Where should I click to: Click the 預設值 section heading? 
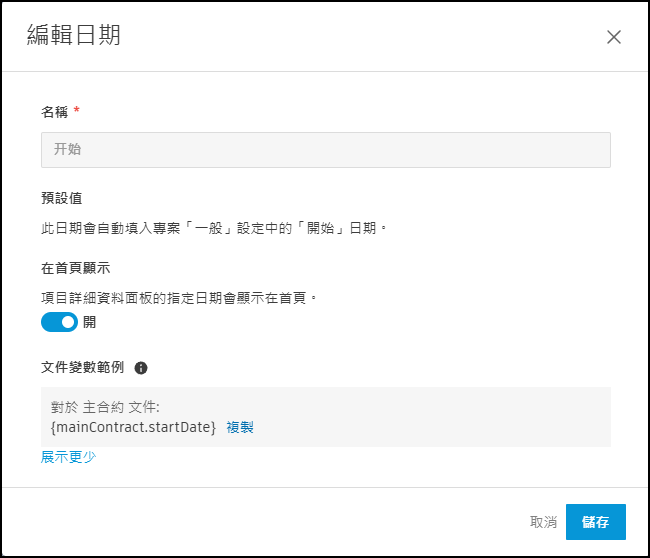(61, 198)
